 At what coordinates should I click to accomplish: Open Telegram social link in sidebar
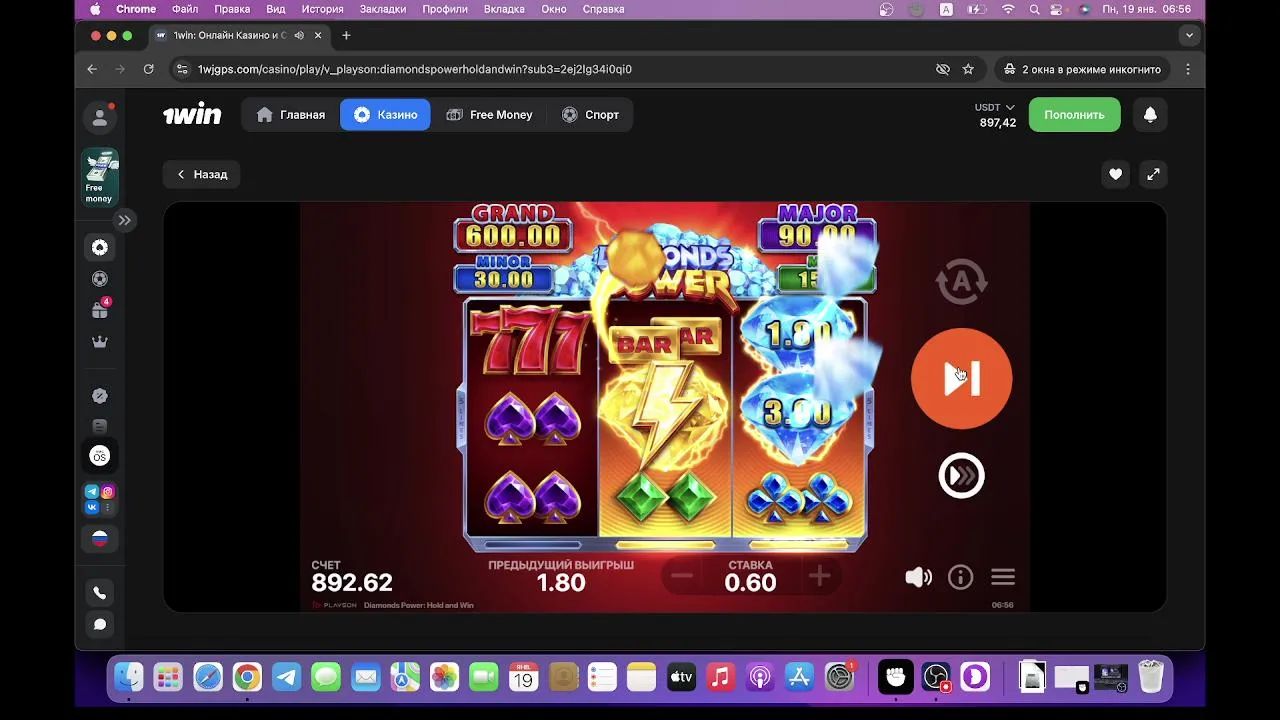(x=92, y=491)
